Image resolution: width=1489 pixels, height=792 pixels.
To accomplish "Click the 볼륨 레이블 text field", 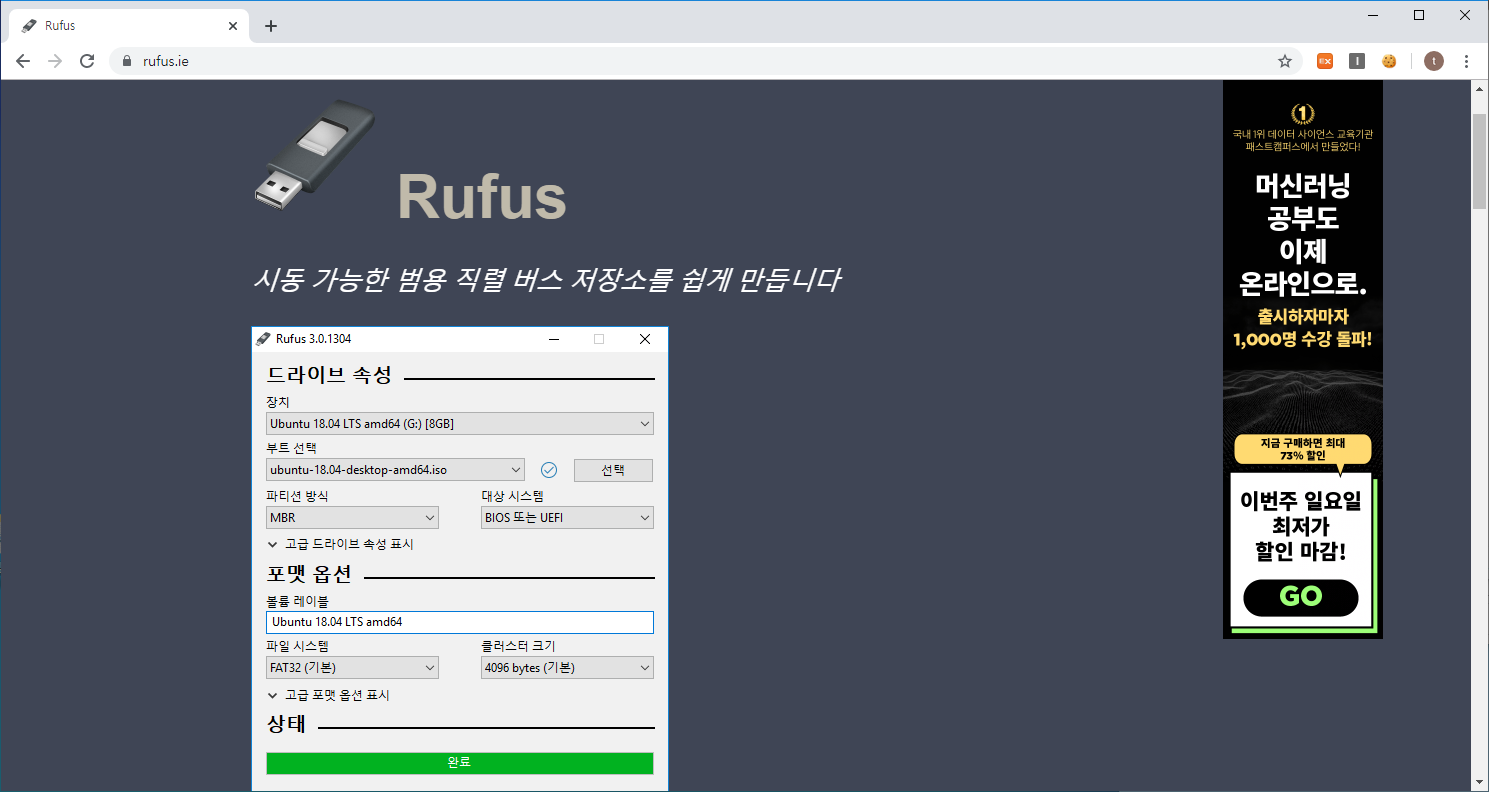I will click(460, 622).
